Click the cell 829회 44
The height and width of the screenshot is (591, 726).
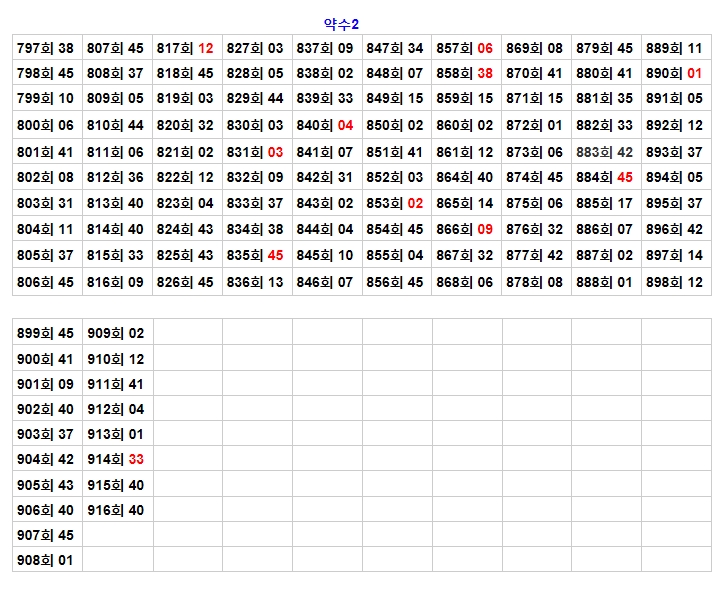[x=256, y=99]
